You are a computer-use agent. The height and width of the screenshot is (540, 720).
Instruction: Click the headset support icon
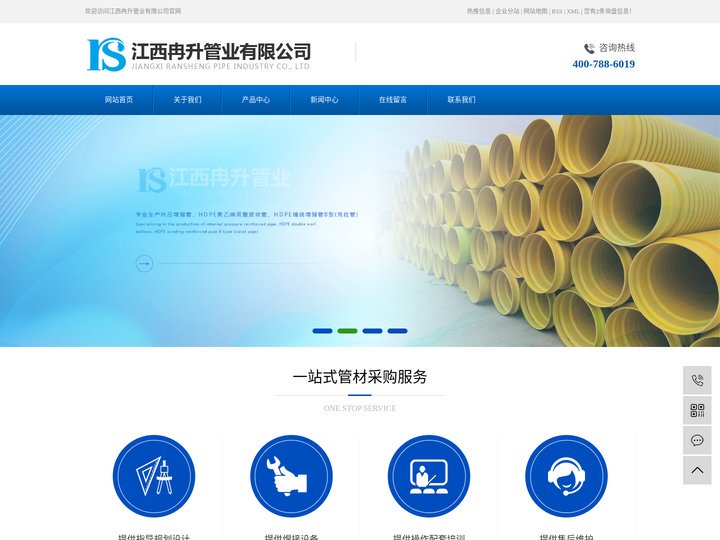pyautogui.click(x=566, y=476)
